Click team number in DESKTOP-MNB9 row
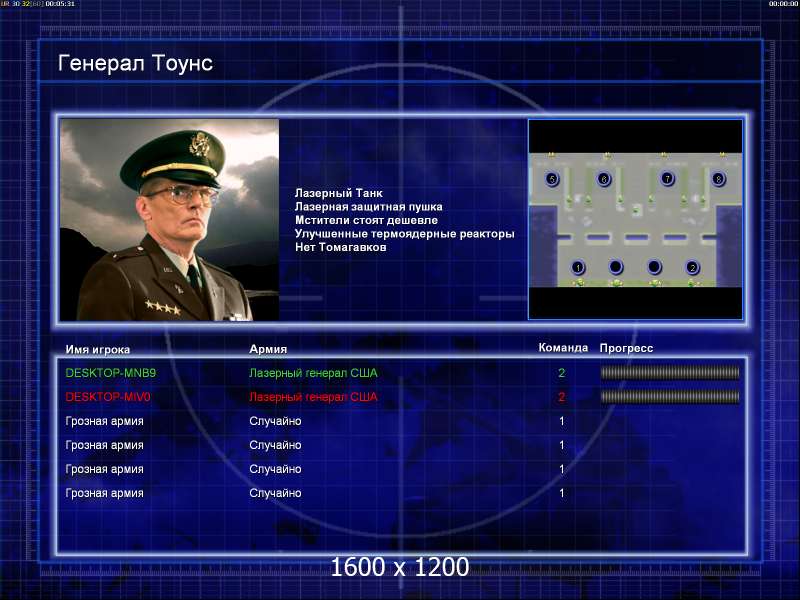 tap(562, 373)
